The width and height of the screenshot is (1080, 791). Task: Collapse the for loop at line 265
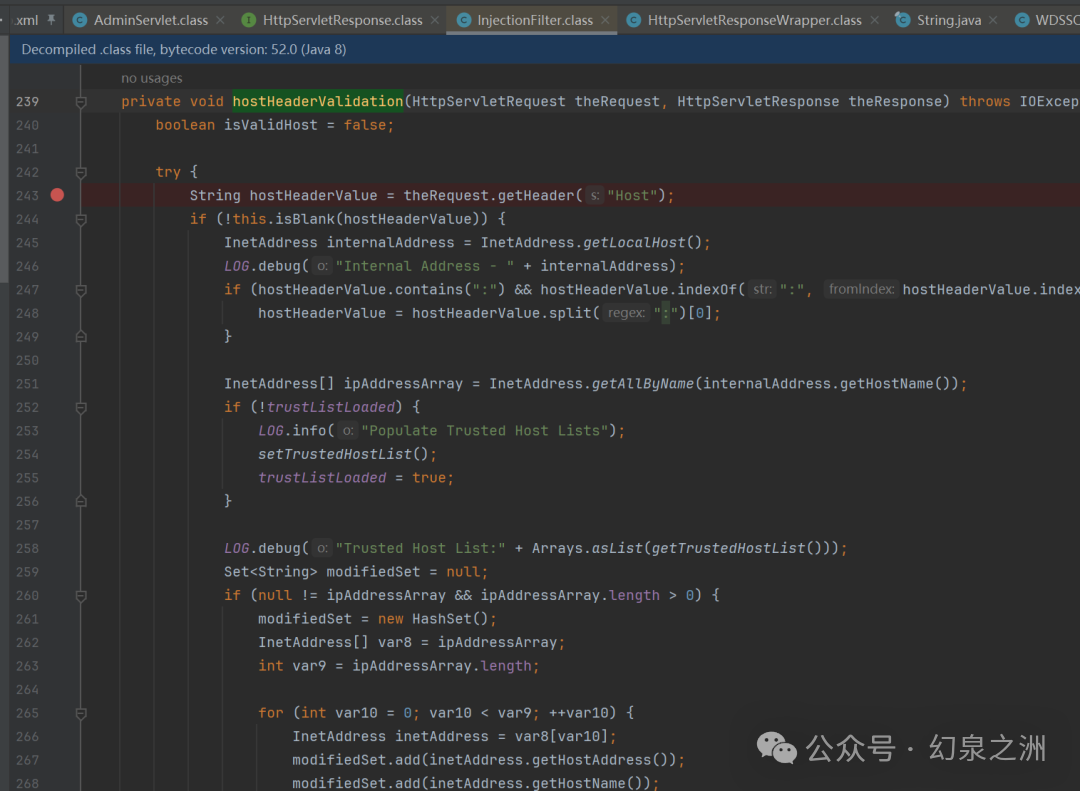(81, 714)
